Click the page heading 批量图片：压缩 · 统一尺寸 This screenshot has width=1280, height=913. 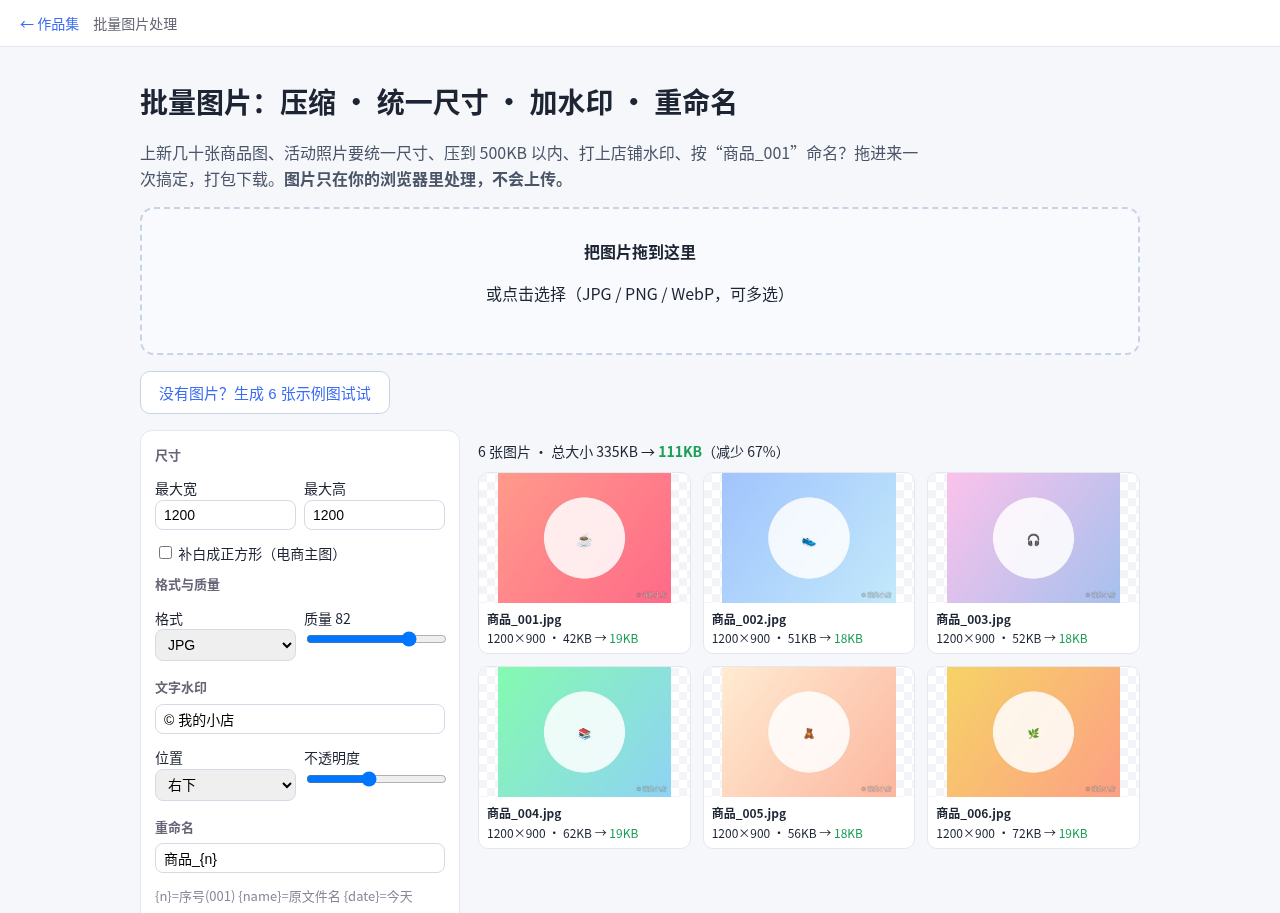pos(438,103)
